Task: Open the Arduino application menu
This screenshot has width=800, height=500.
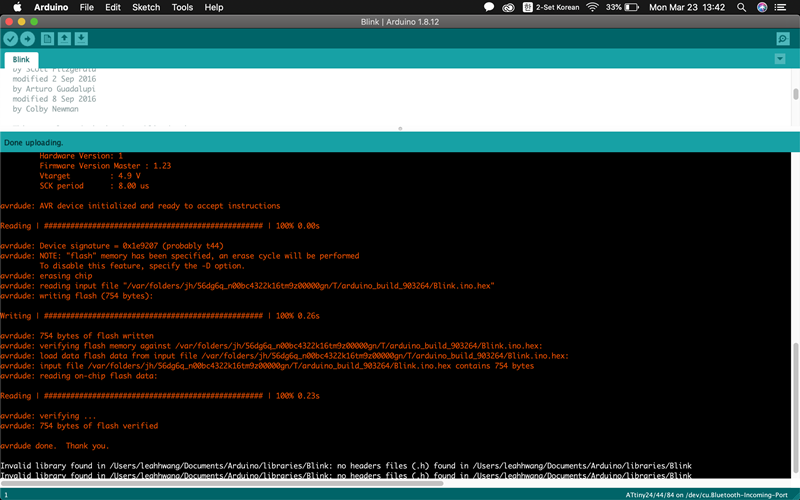Action: point(51,7)
